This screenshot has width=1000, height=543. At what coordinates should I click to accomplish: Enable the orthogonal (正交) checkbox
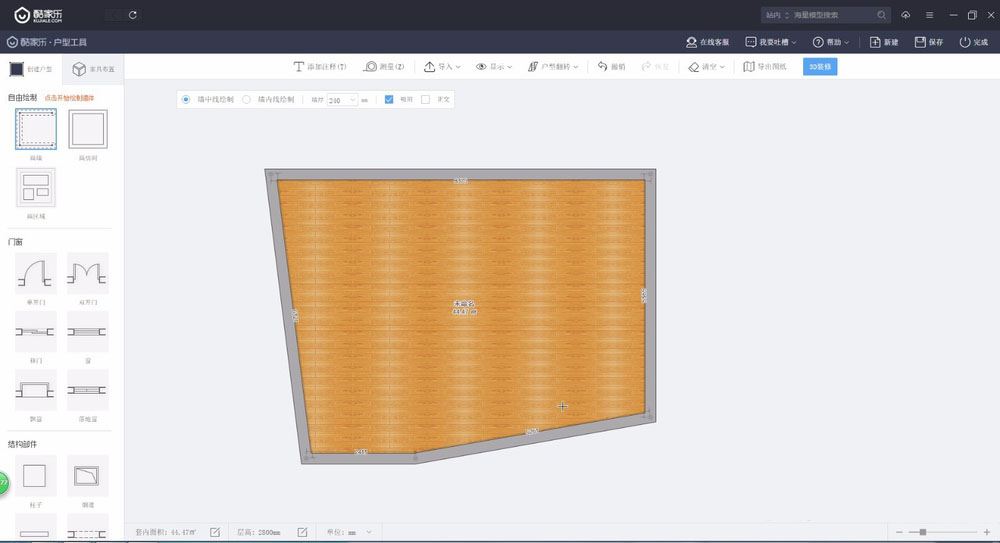[x=425, y=100]
